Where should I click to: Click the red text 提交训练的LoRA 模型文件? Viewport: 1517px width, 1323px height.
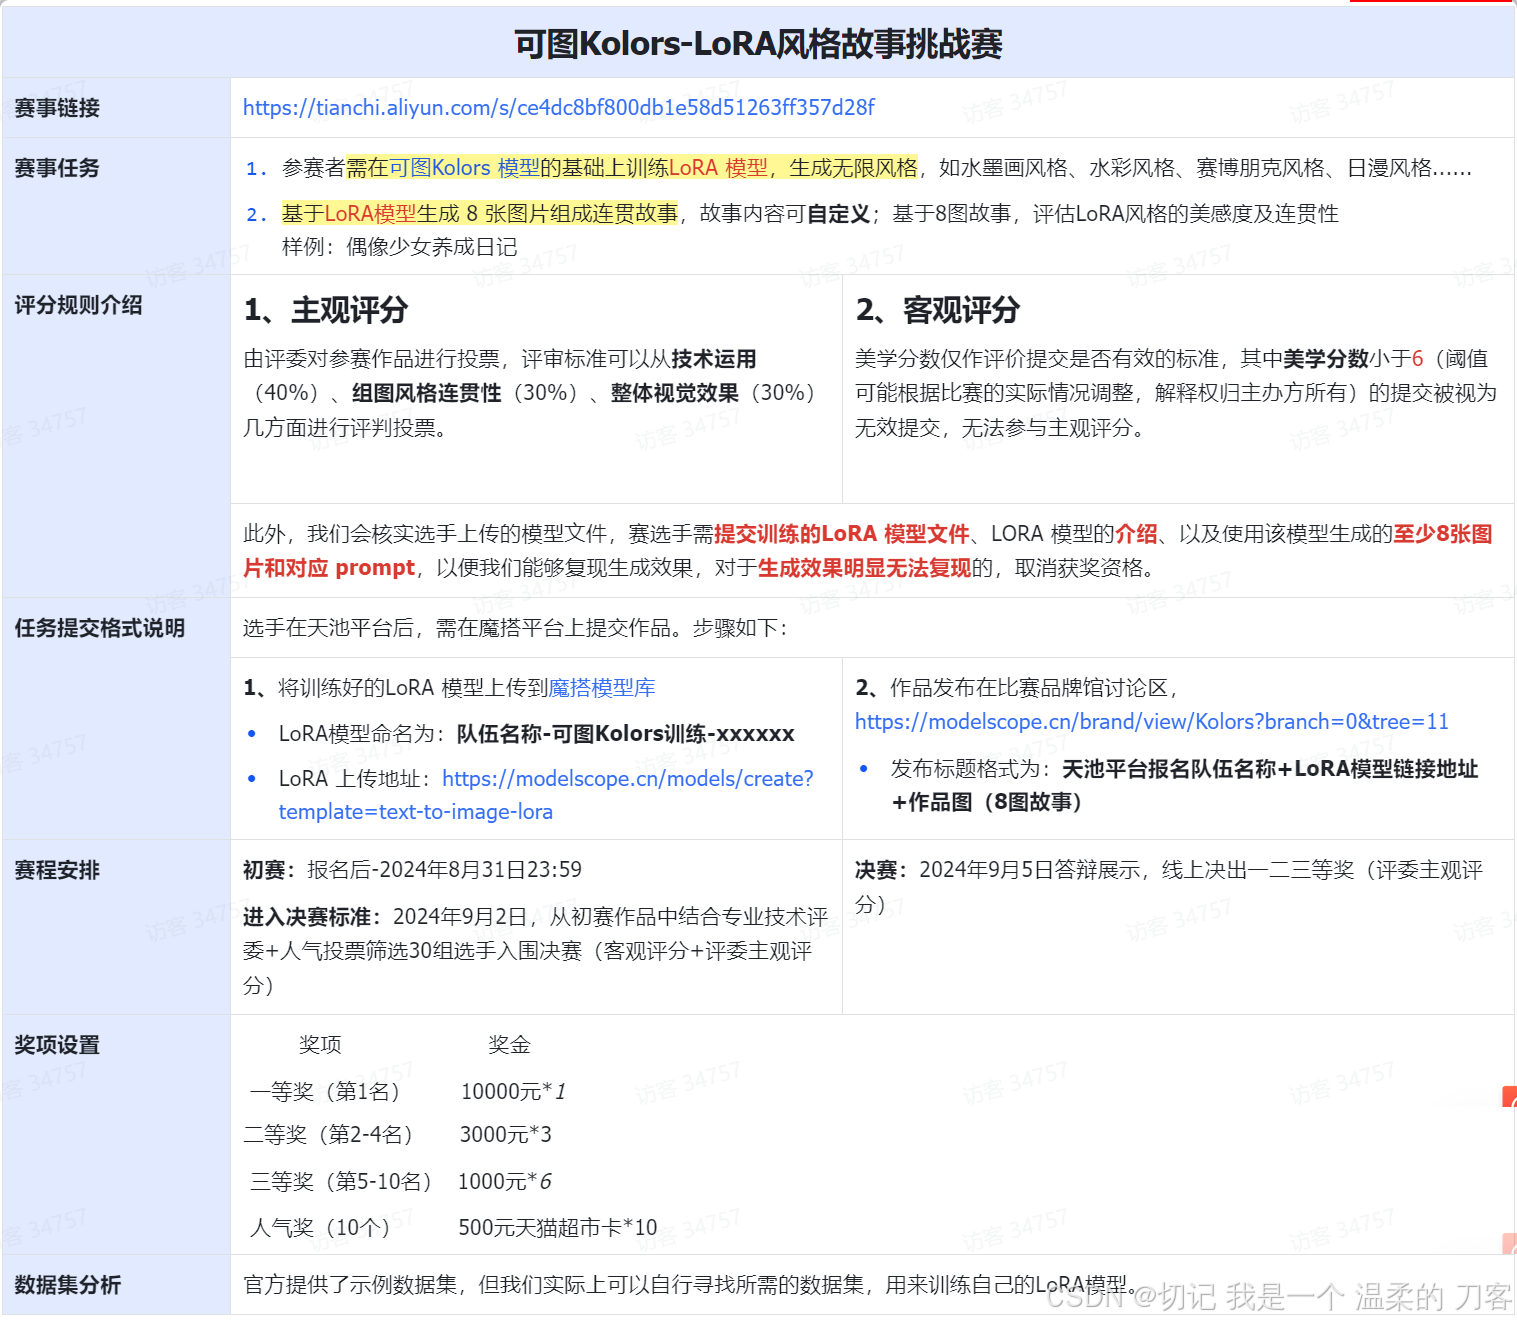coord(842,534)
